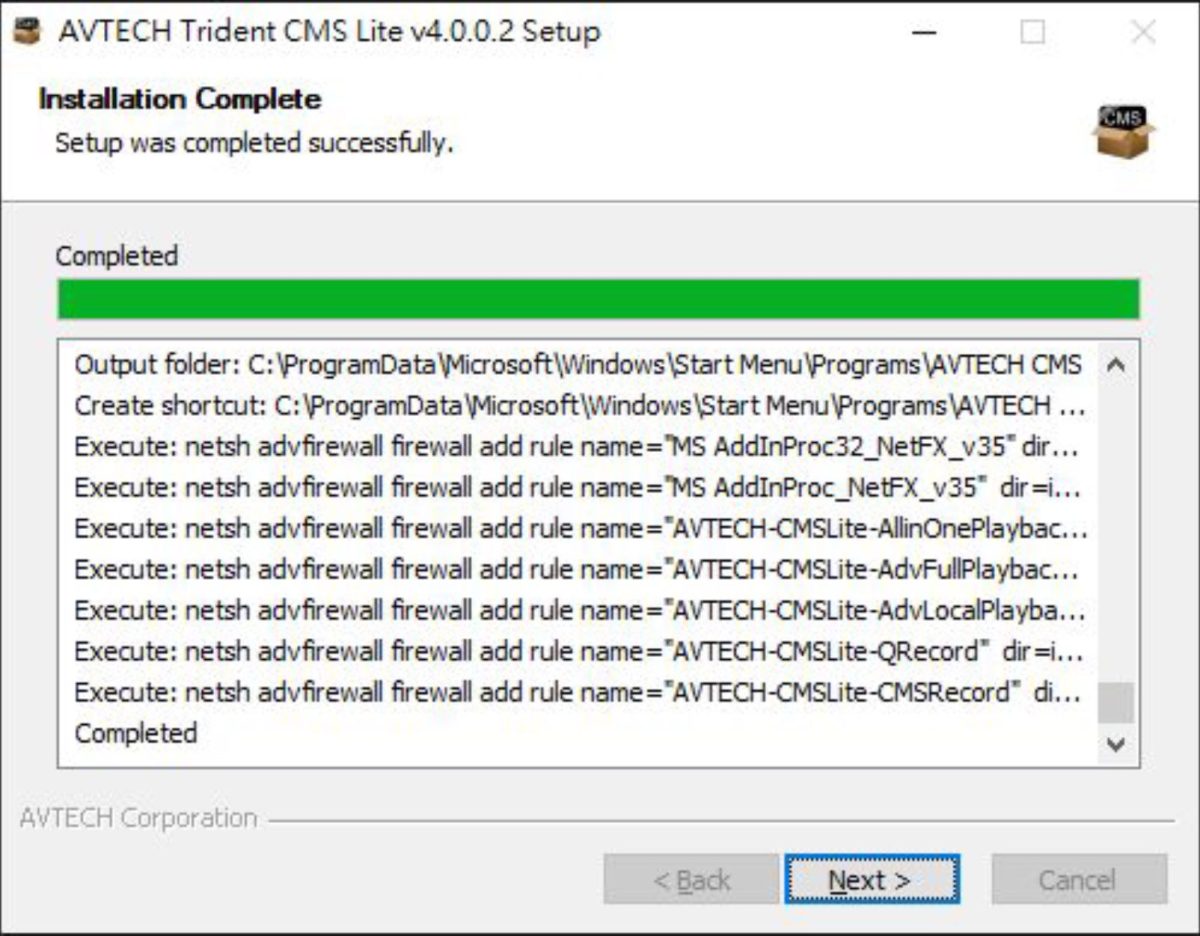Click the X icon on the title bar

click(1141, 31)
